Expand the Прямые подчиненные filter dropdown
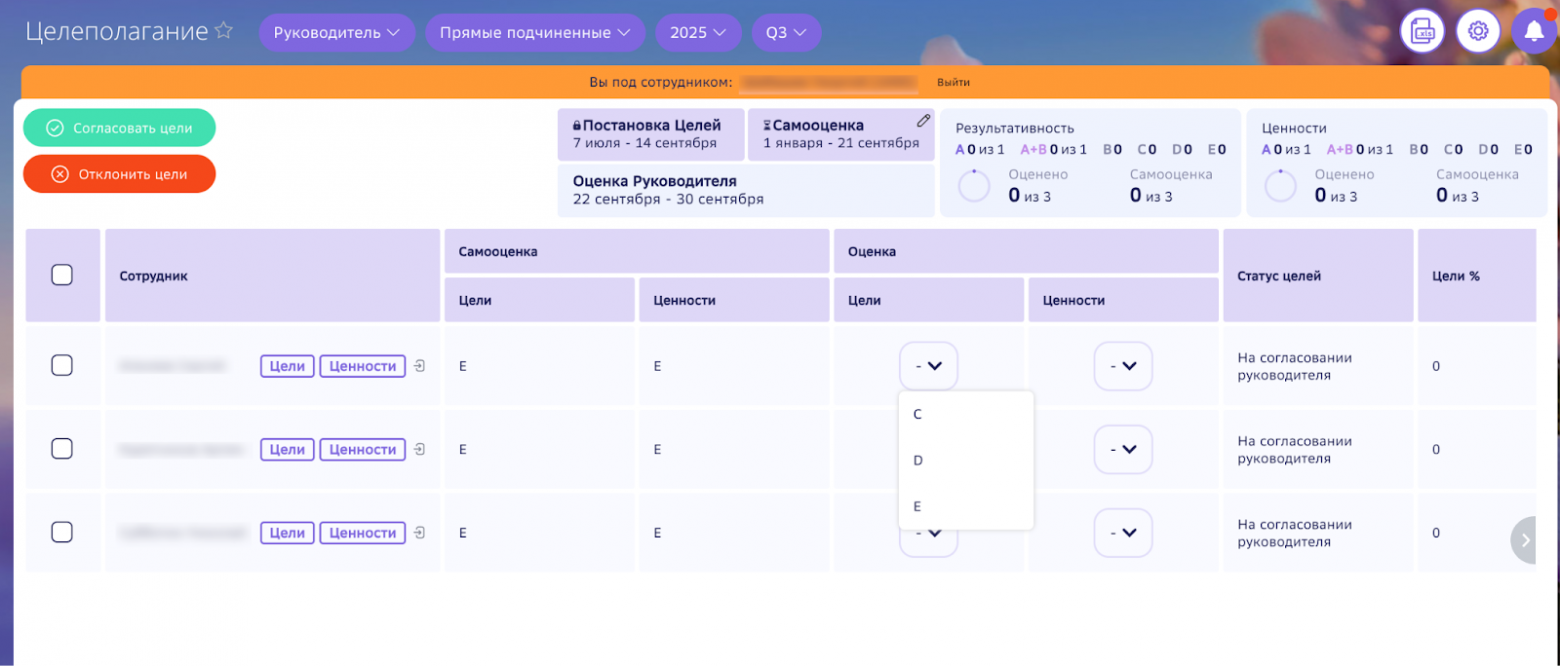The width and height of the screenshot is (1560, 666). pos(535,33)
